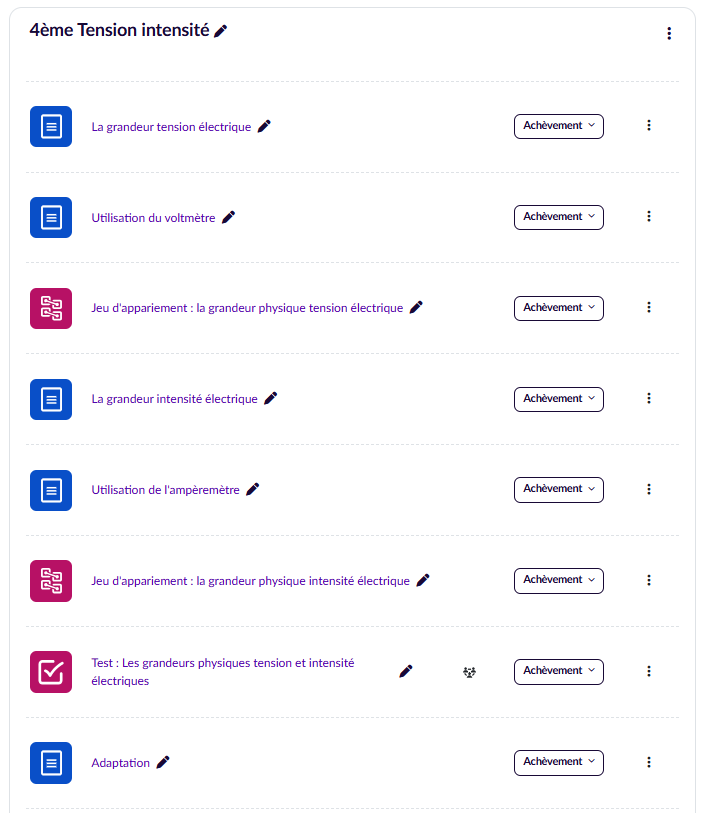Open Achèvement dropdown for 'Utilisation du voltmètre'

558,217
